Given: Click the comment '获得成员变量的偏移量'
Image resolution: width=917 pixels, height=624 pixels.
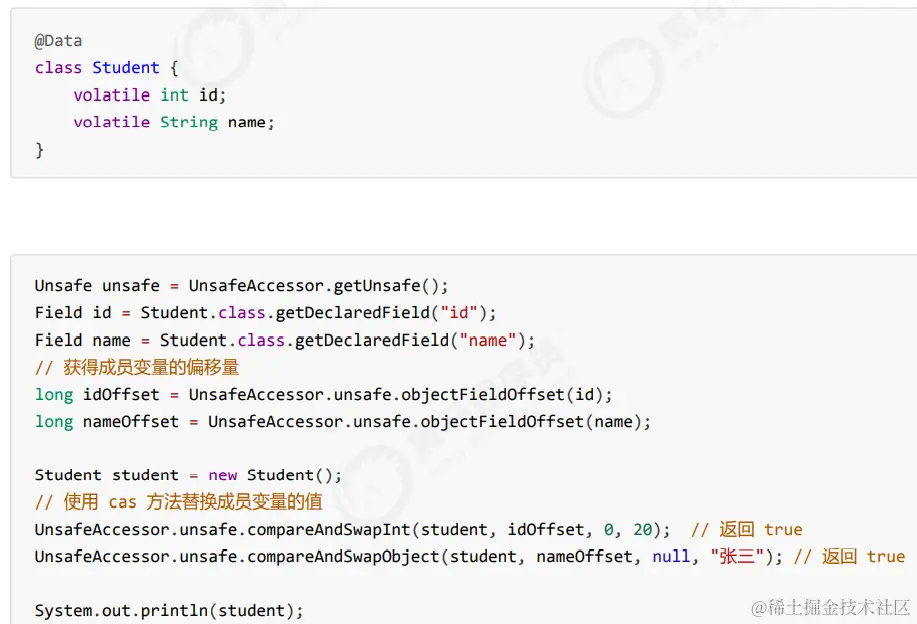Looking at the screenshot, I should tap(137, 367).
